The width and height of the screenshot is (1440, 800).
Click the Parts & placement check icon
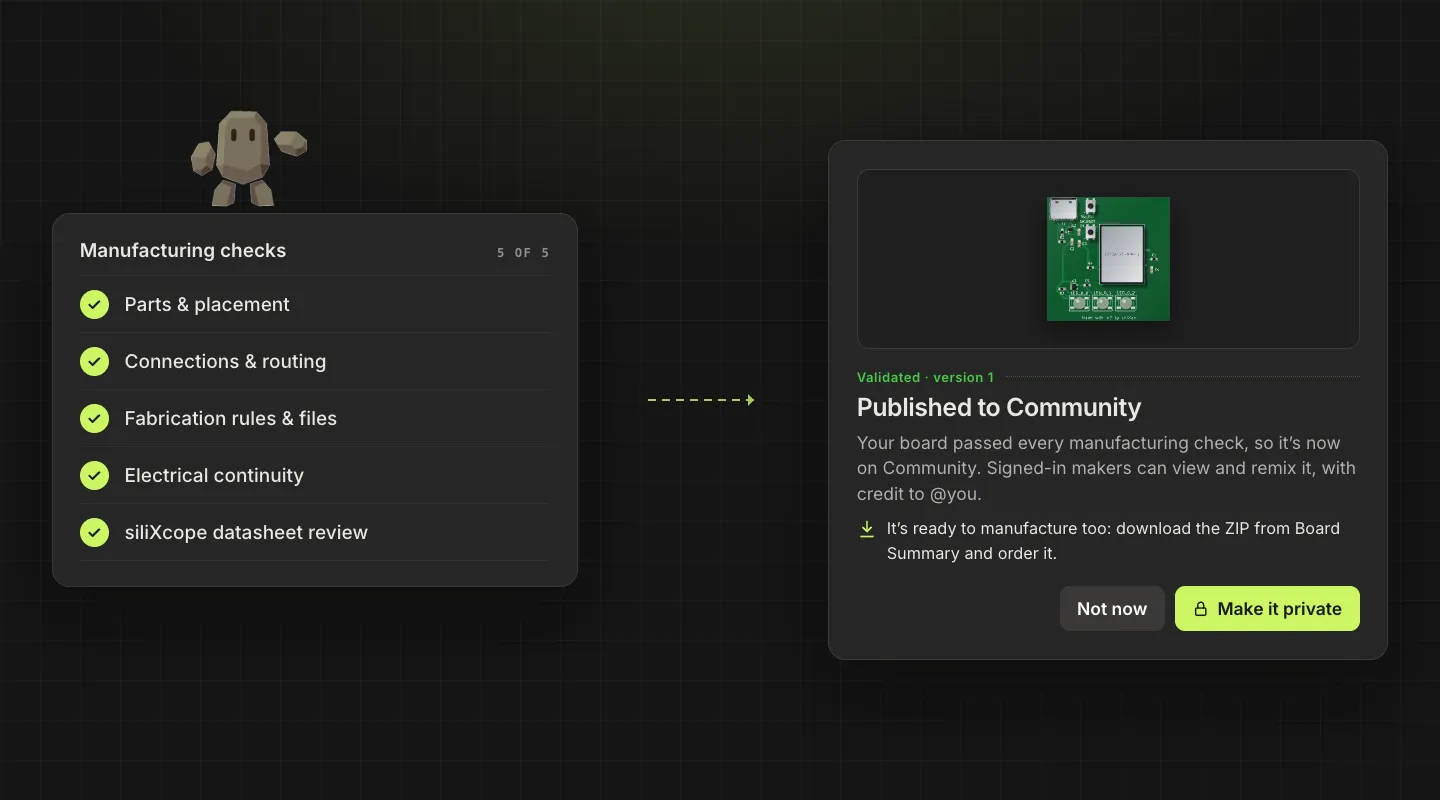tap(94, 304)
